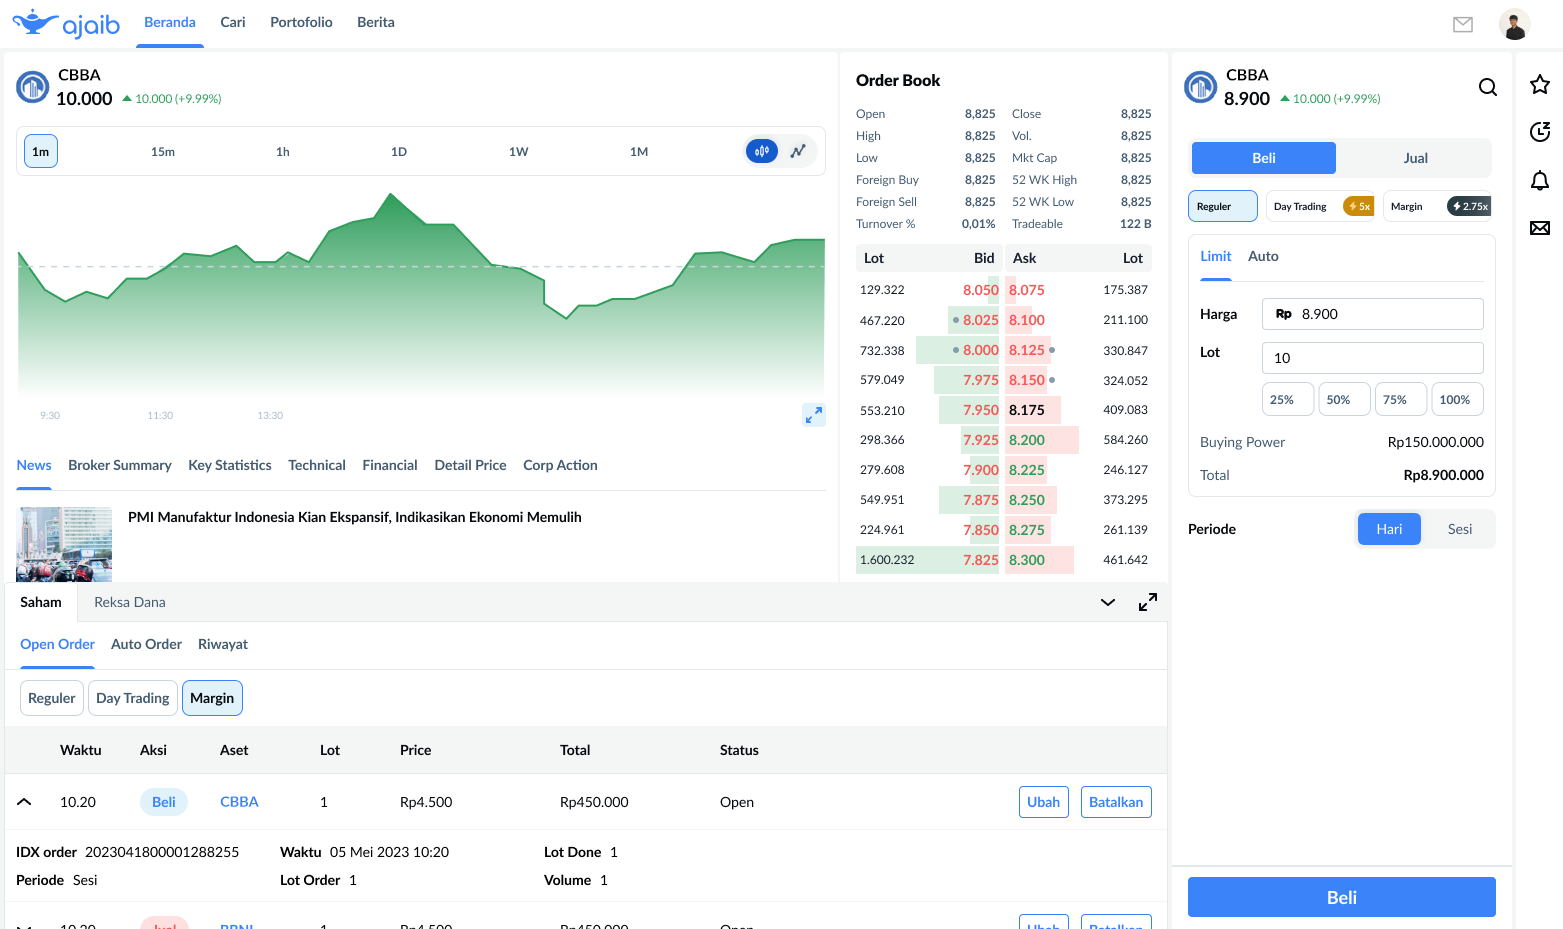
Task: Click the CBBA asset link in order row
Action: 239,802
